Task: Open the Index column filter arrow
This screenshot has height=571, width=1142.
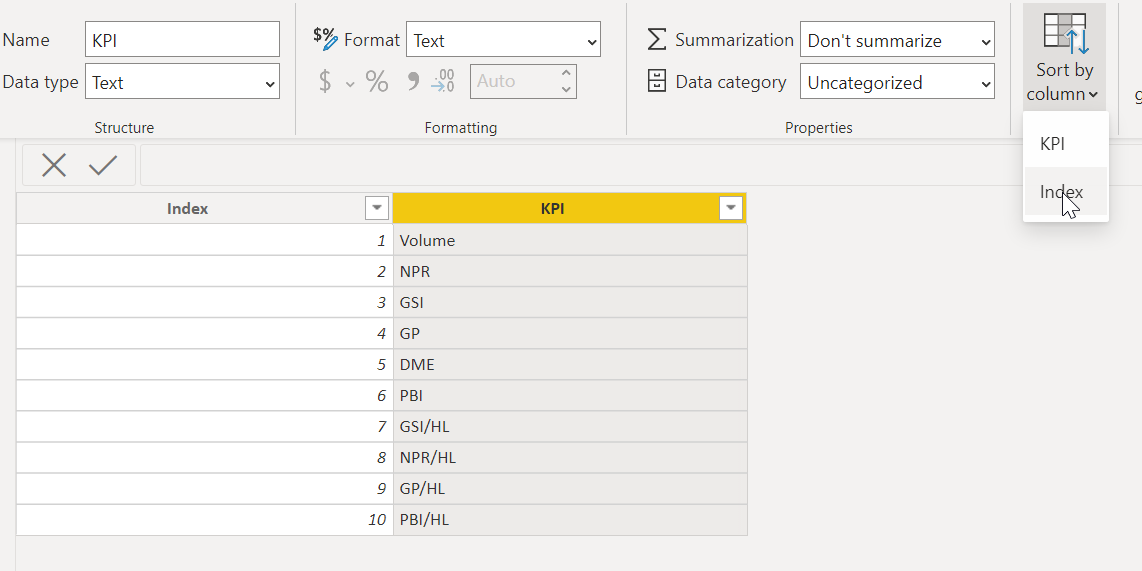Action: 377,208
